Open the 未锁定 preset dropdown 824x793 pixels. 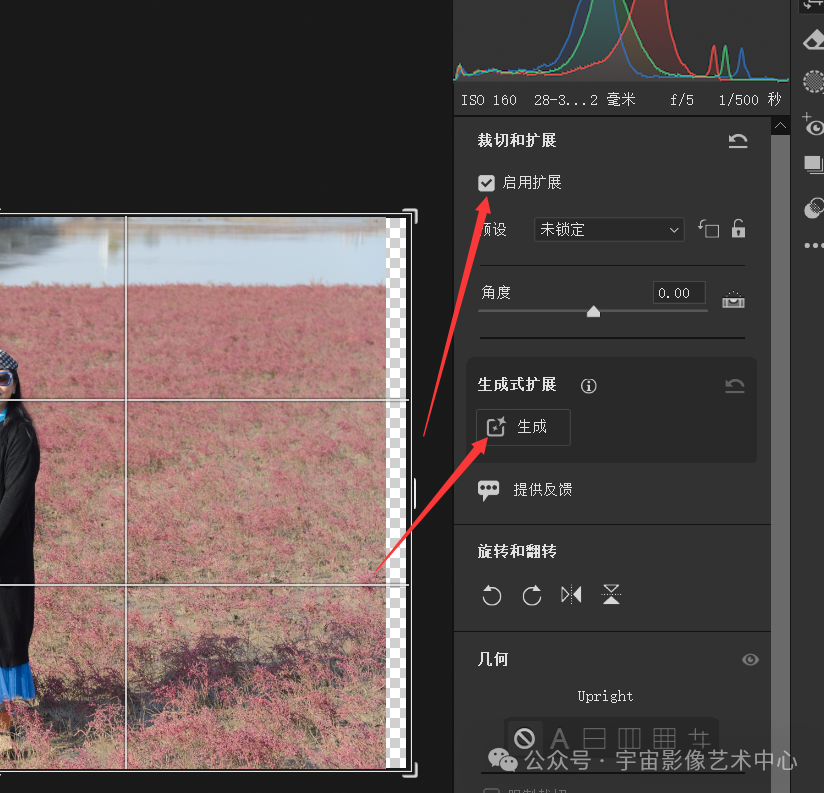[608, 229]
